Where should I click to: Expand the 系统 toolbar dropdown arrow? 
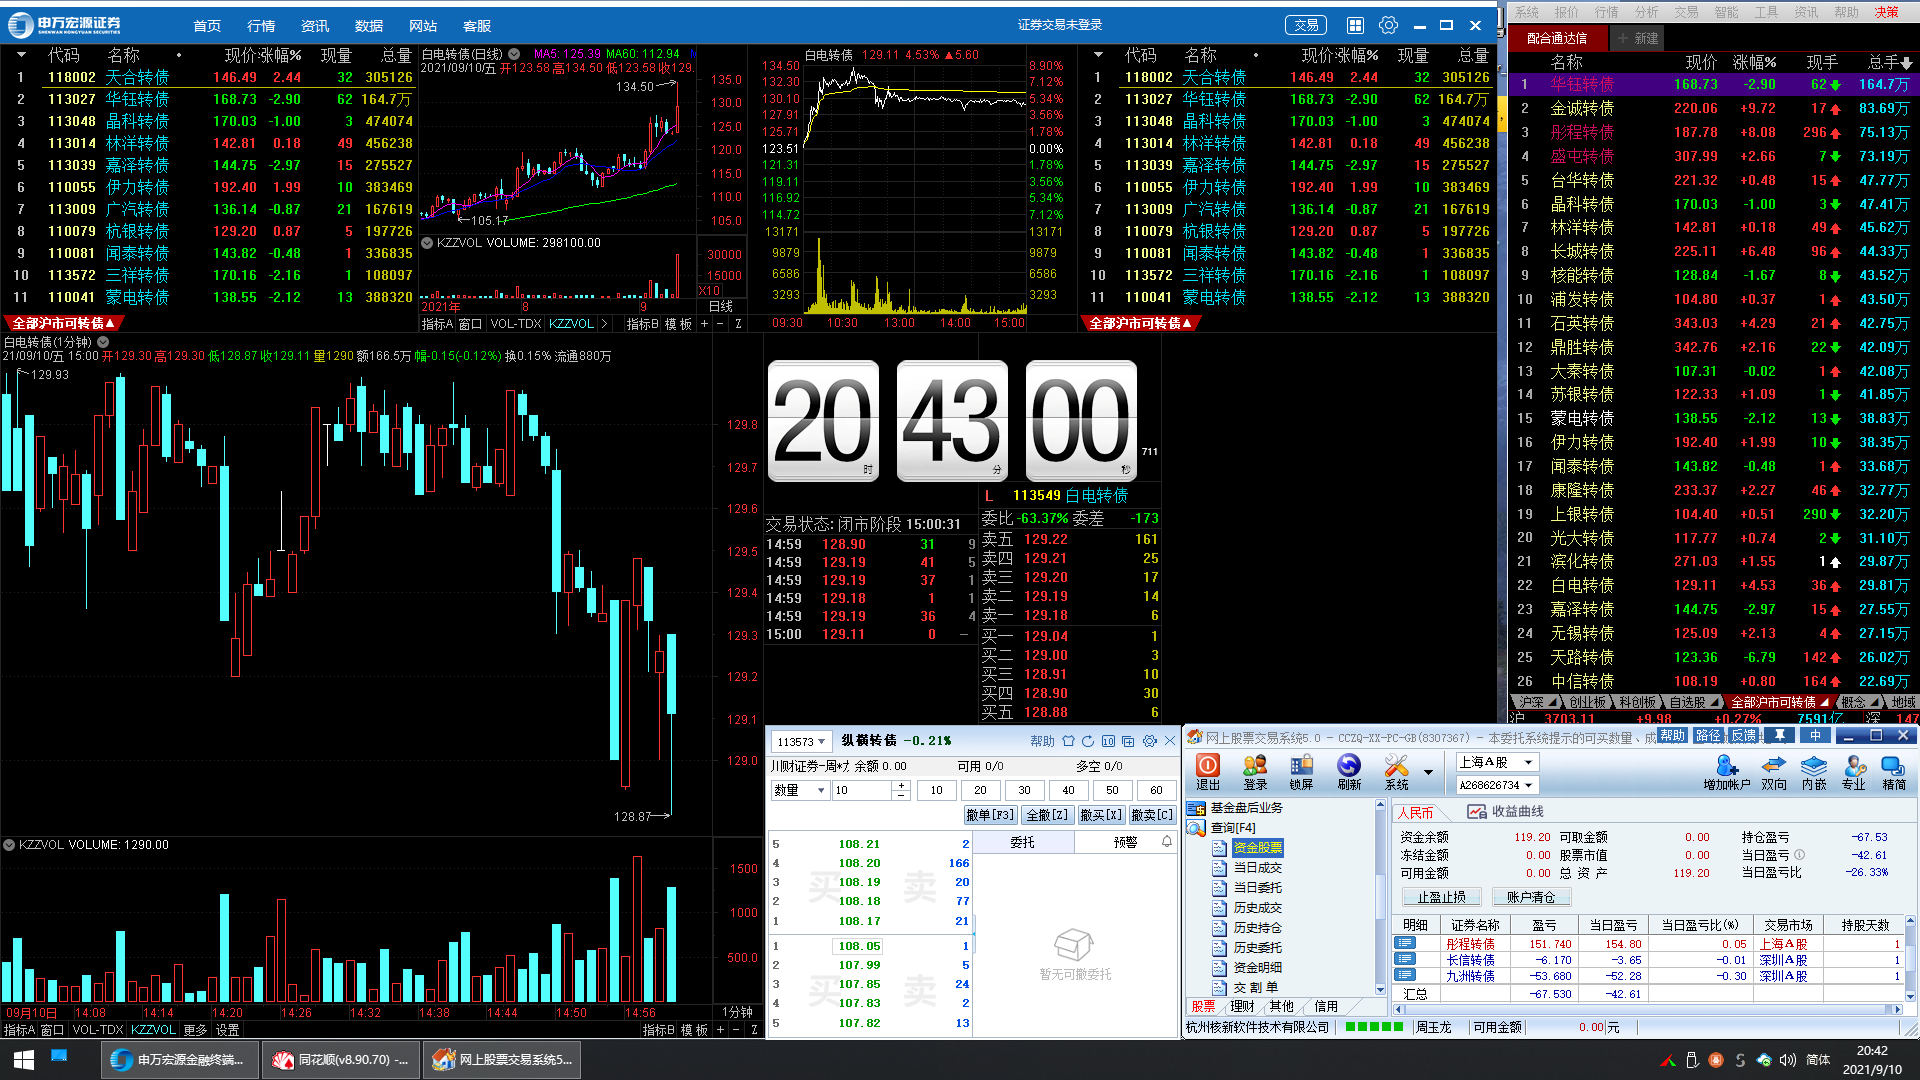point(1428,771)
